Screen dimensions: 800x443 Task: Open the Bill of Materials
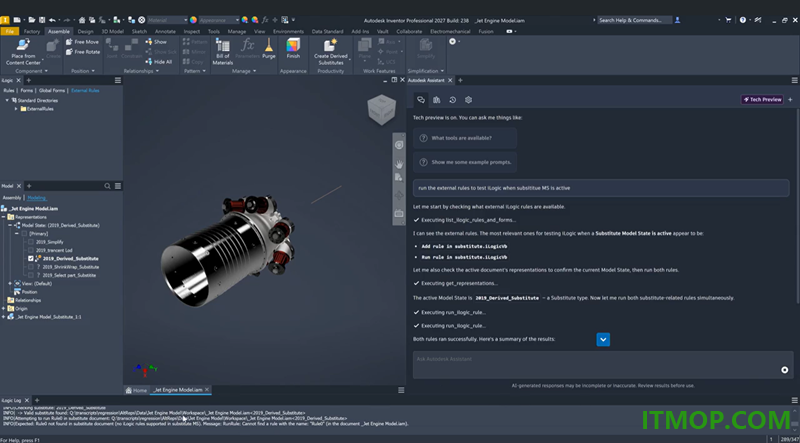222,52
